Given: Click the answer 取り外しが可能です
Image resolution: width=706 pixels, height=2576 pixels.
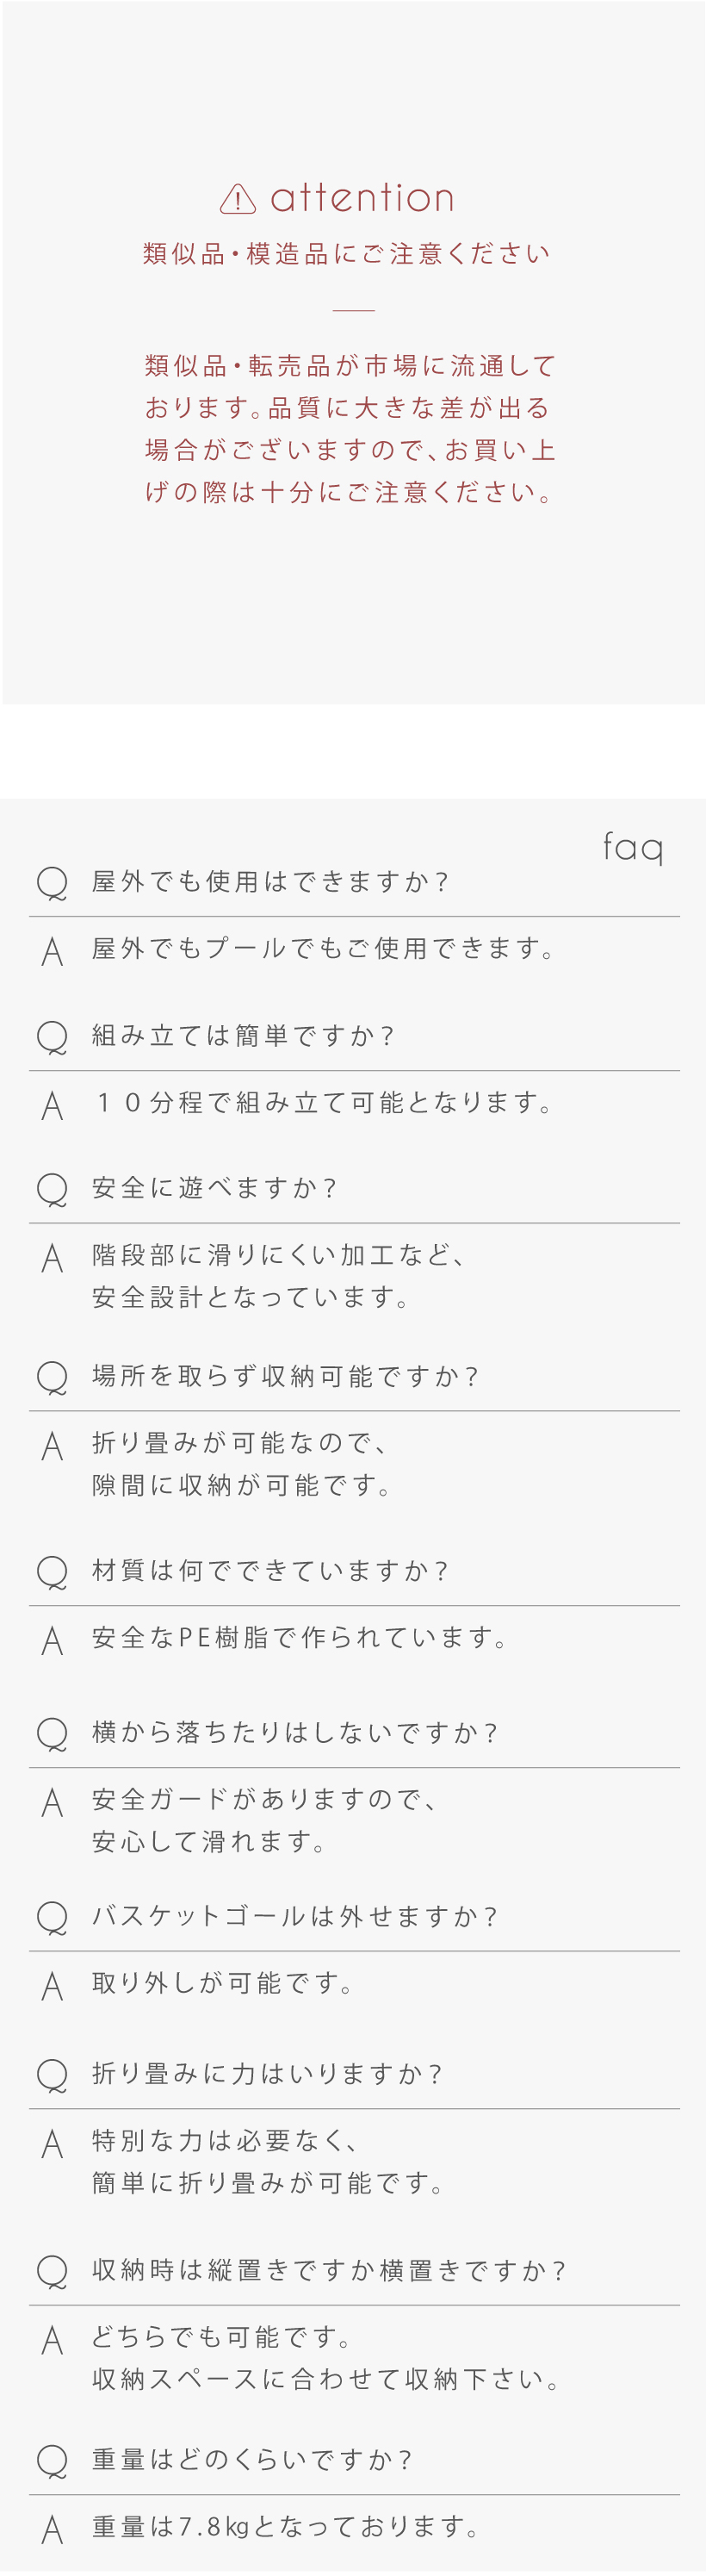Looking at the screenshot, I should [223, 1983].
